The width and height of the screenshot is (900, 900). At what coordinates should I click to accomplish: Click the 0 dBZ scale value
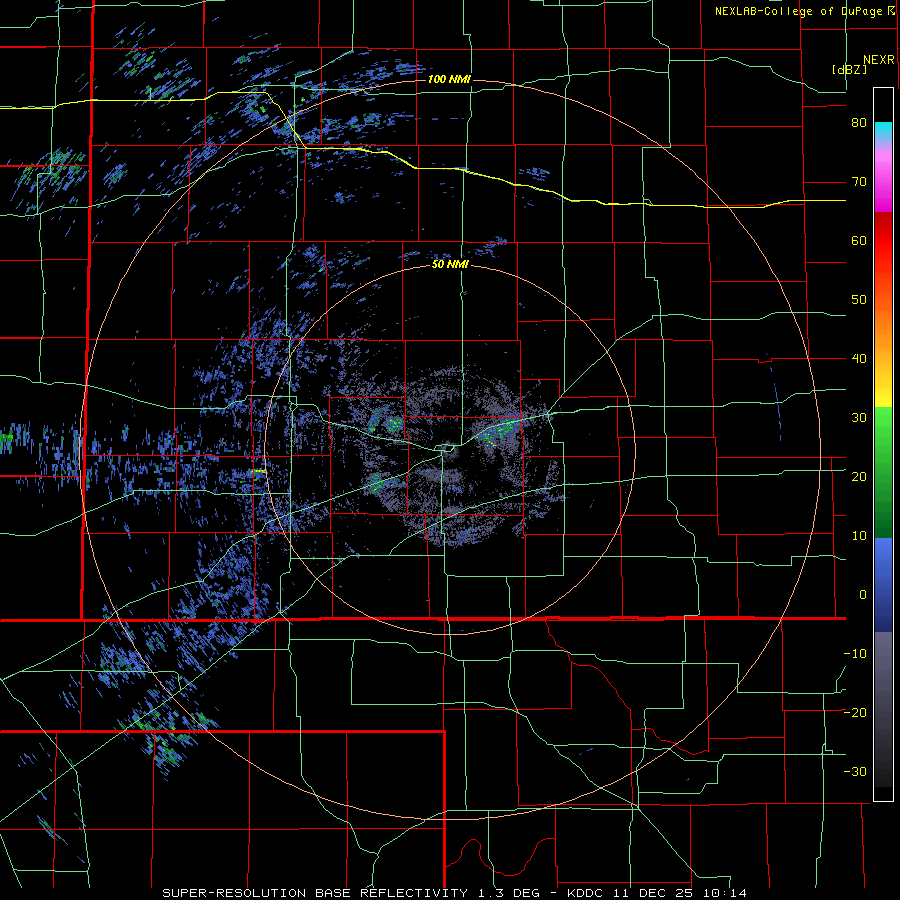pyautogui.click(x=863, y=595)
